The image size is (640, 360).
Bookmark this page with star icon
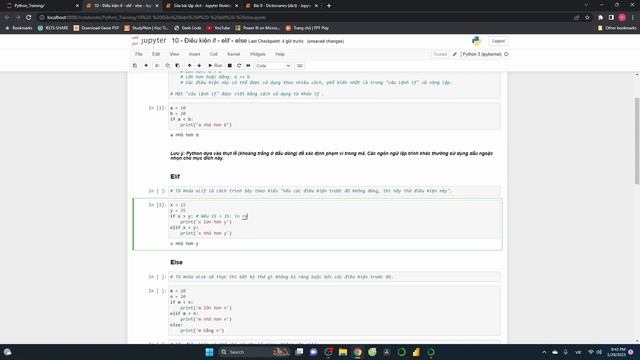[x=587, y=17]
